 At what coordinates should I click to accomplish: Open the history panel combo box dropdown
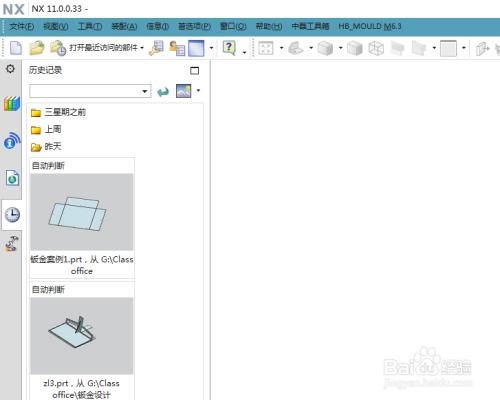pyautogui.click(x=145, y=91)
